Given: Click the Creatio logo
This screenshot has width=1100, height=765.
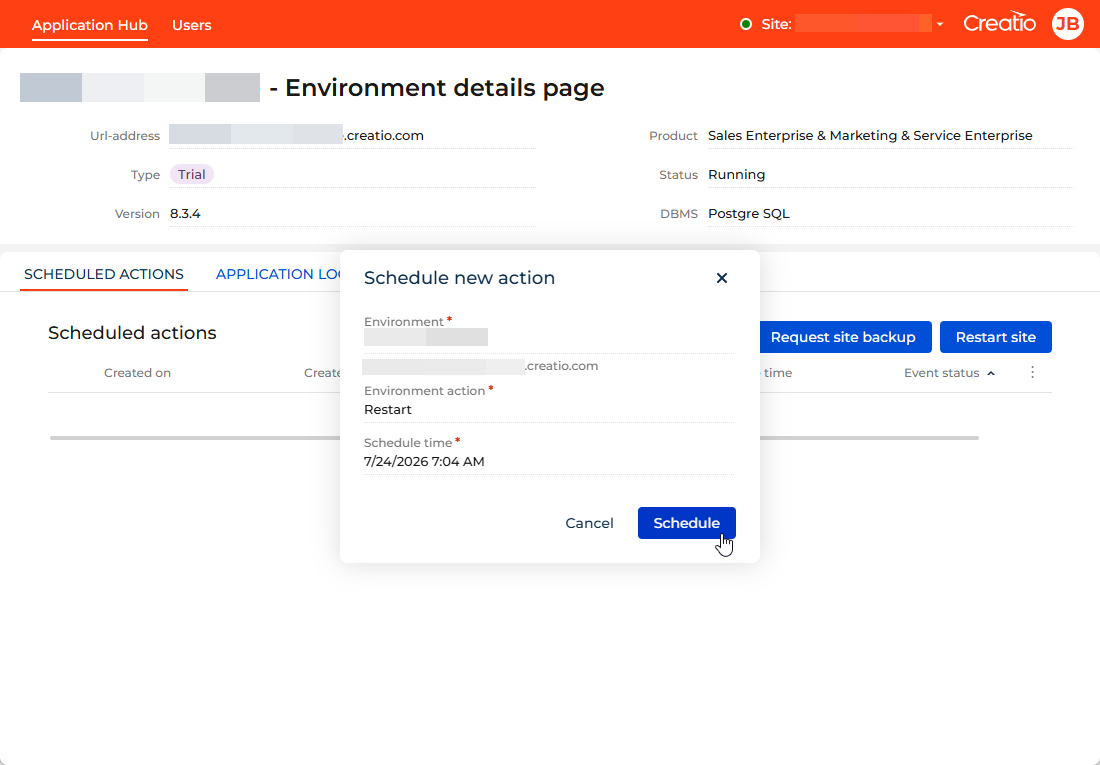Looking at the screenshot, I should (x=1000, y=23).
